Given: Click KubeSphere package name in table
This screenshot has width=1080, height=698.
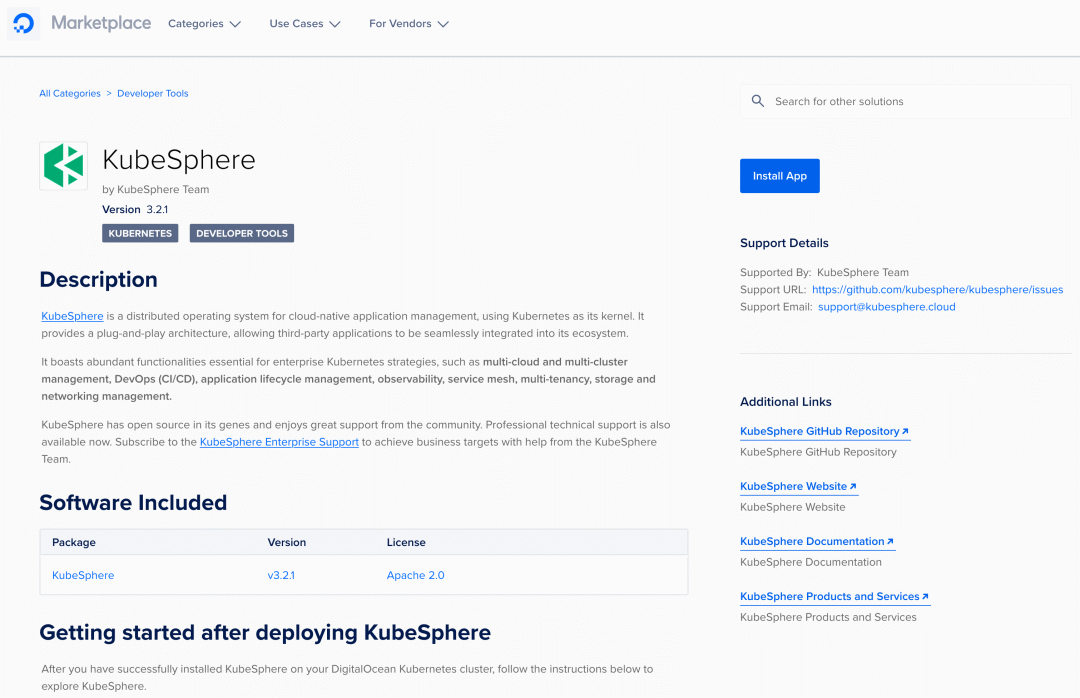Looking at the screenshot, I should (x=83, y=575).
